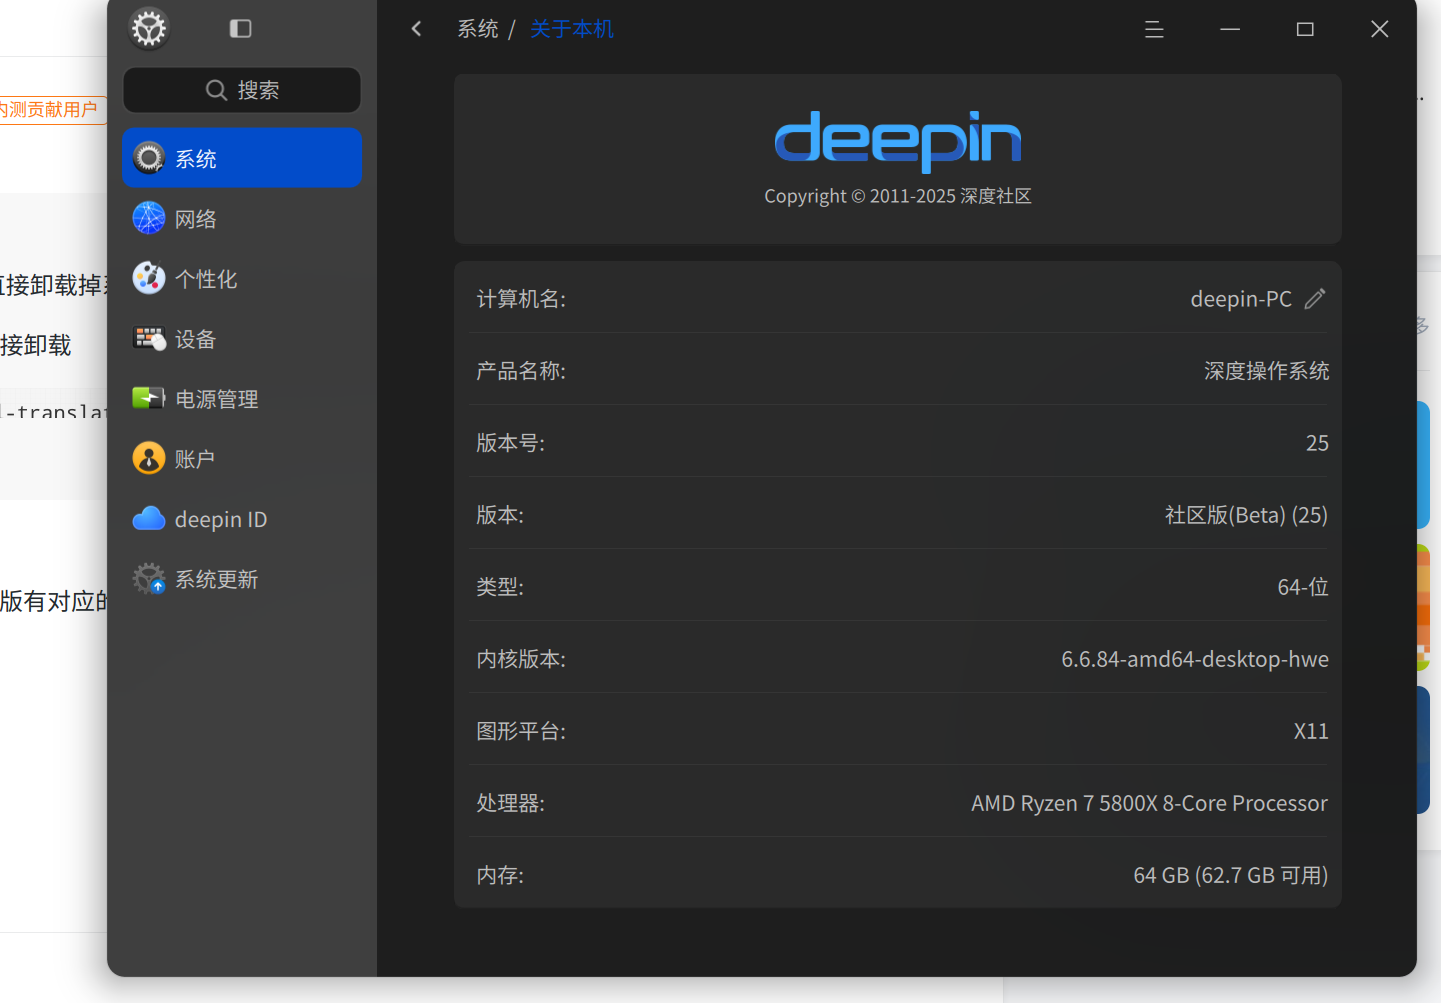Click computer name value deepin-PC
This screenshot has height=1003, width=1441.
coord(1241,299)
